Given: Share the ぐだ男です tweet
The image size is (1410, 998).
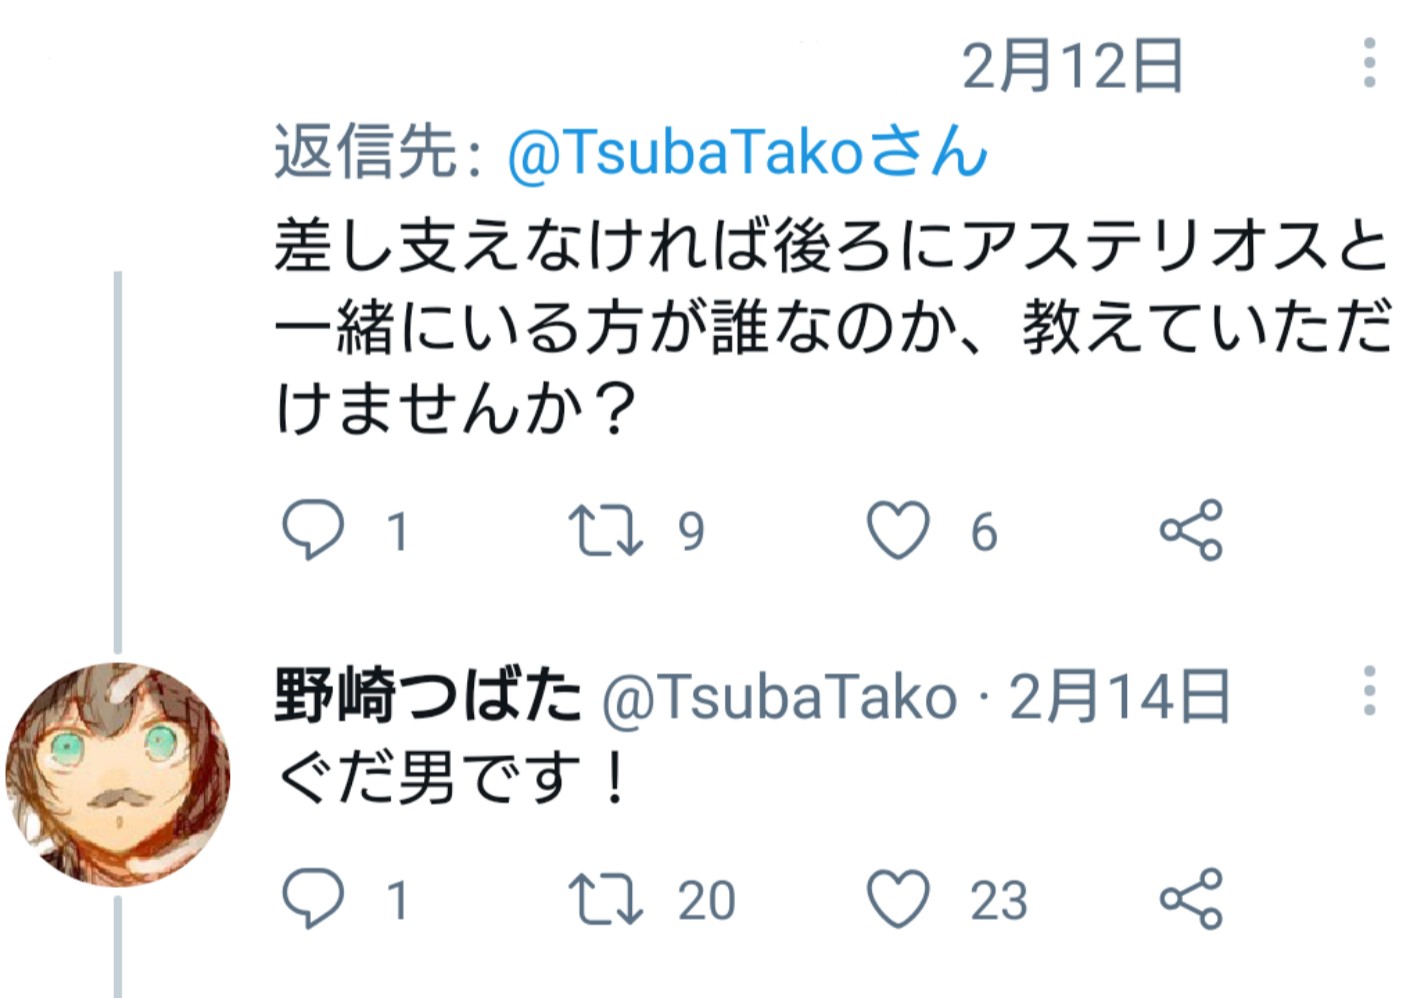Looking at the screenshot, I should click(x=1191, y=898).
